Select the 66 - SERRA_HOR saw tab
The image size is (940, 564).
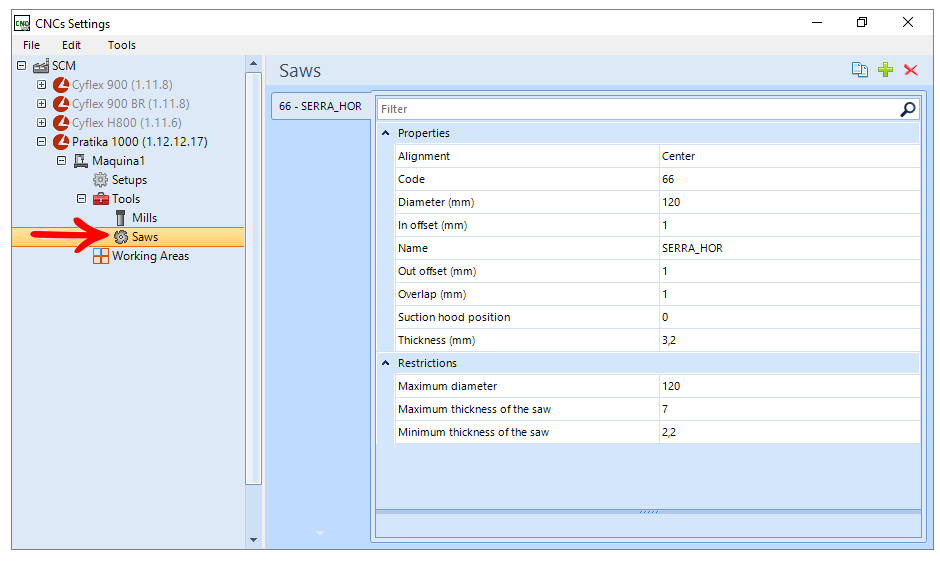[321, 107]
